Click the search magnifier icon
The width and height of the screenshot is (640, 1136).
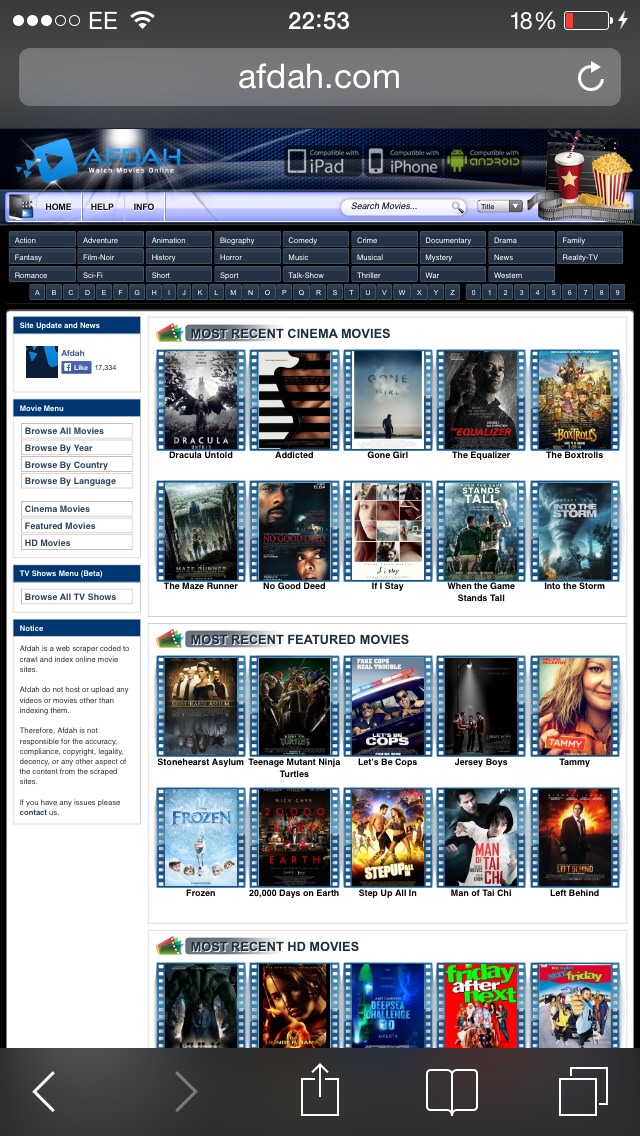(457, 207)
